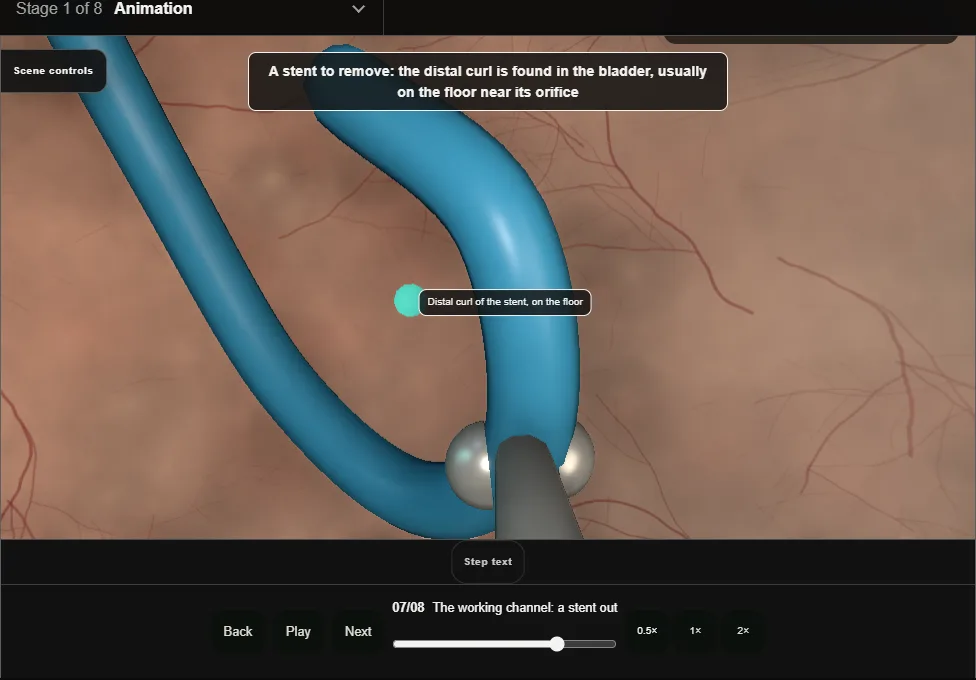
Task: Click the step progress slider thumb
Action: [557, 644]
